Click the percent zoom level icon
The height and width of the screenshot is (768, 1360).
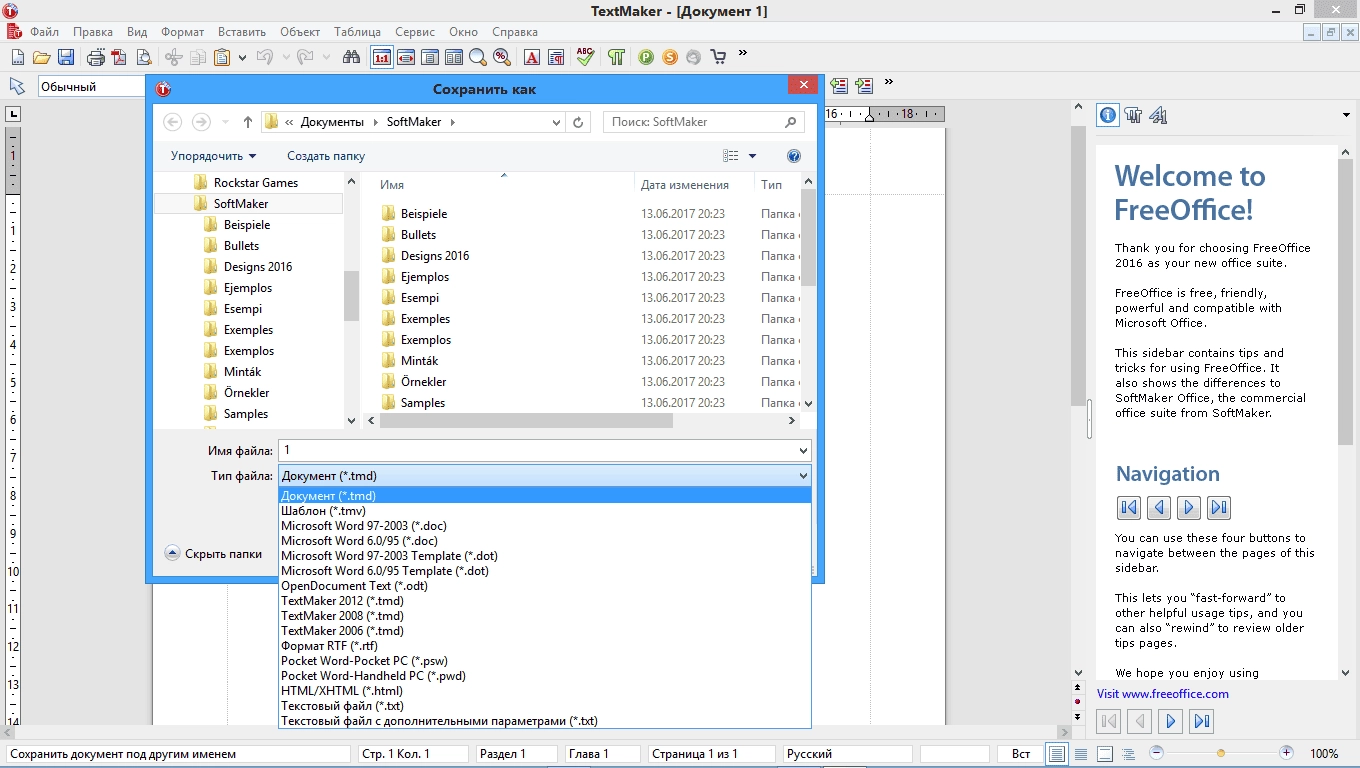tap(502, 57)
